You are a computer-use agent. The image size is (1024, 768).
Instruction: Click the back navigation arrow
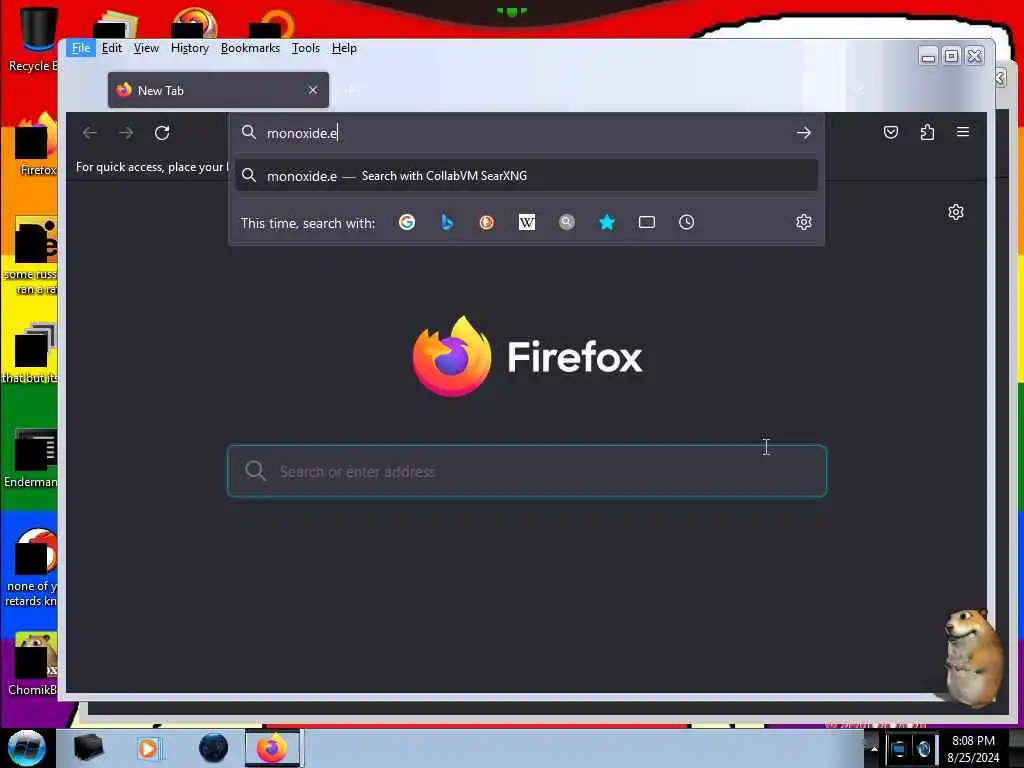tap(90, 133)
